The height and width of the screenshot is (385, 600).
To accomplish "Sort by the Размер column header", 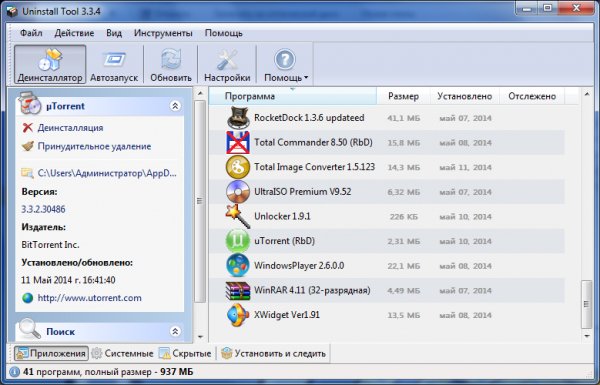I will [403, 96].
